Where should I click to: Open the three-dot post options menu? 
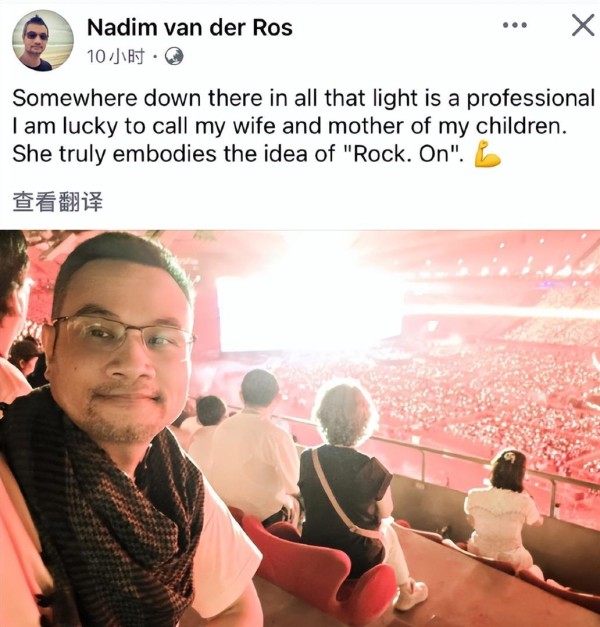tap(515, 25)
